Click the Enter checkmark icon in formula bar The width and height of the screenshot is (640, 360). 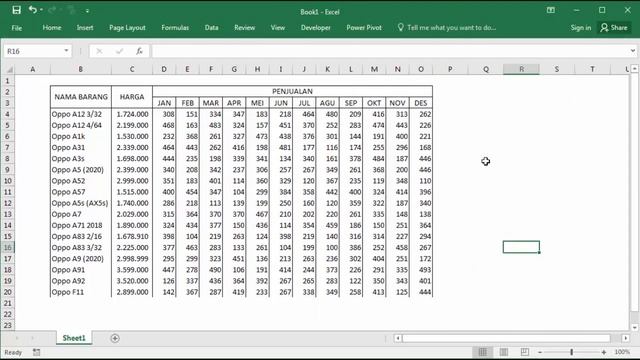120,51
